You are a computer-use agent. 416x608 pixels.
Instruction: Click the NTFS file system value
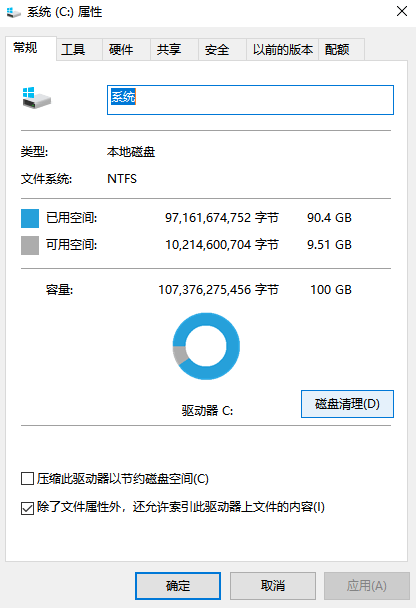click(122, 179)
